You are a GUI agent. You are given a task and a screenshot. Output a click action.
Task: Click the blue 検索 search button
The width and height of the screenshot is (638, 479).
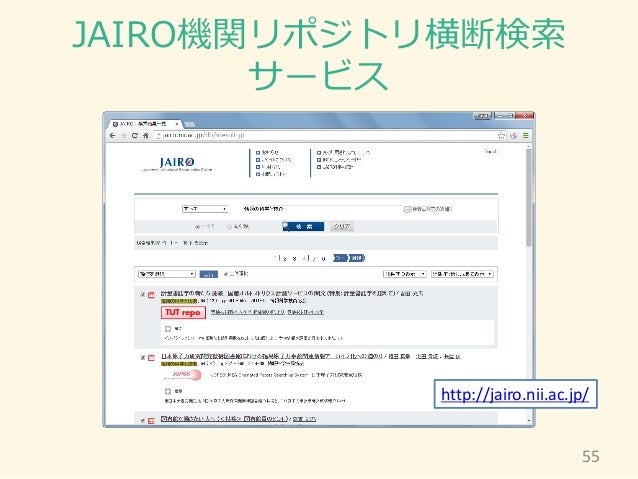(x=303, y=227)
